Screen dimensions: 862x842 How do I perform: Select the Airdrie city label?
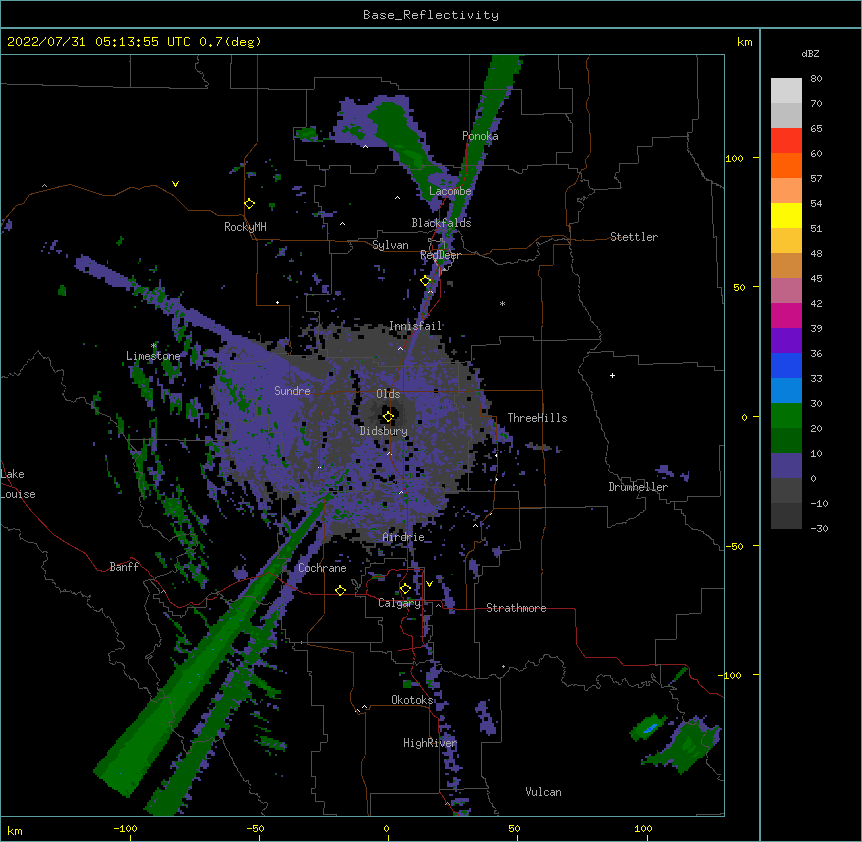[x=404, y=537]
